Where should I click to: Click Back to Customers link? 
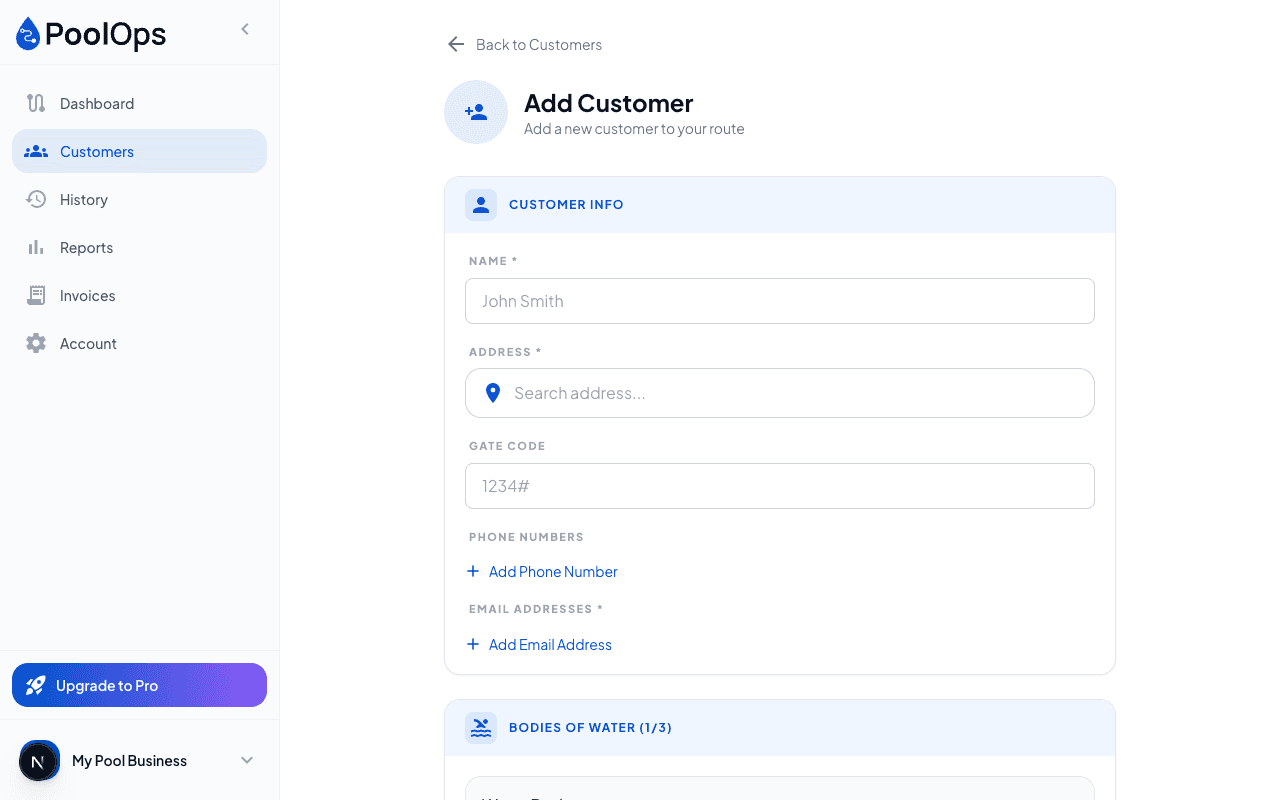pos(540,44)
